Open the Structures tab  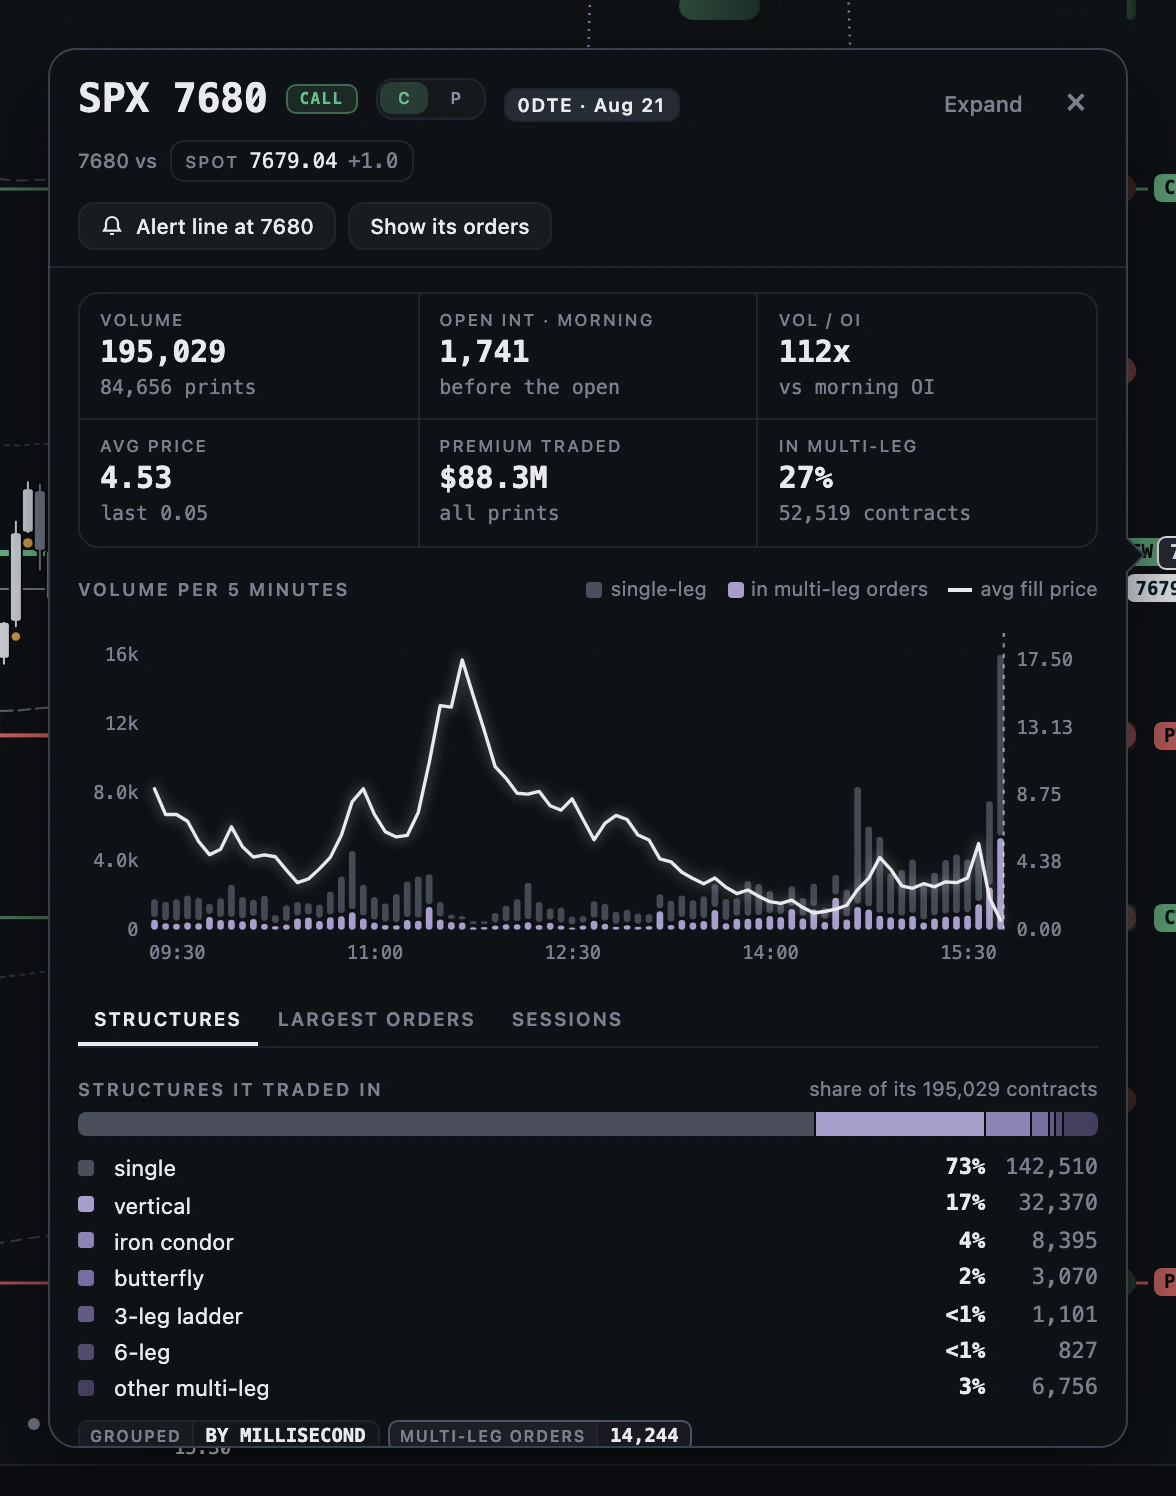[167, 1019]
